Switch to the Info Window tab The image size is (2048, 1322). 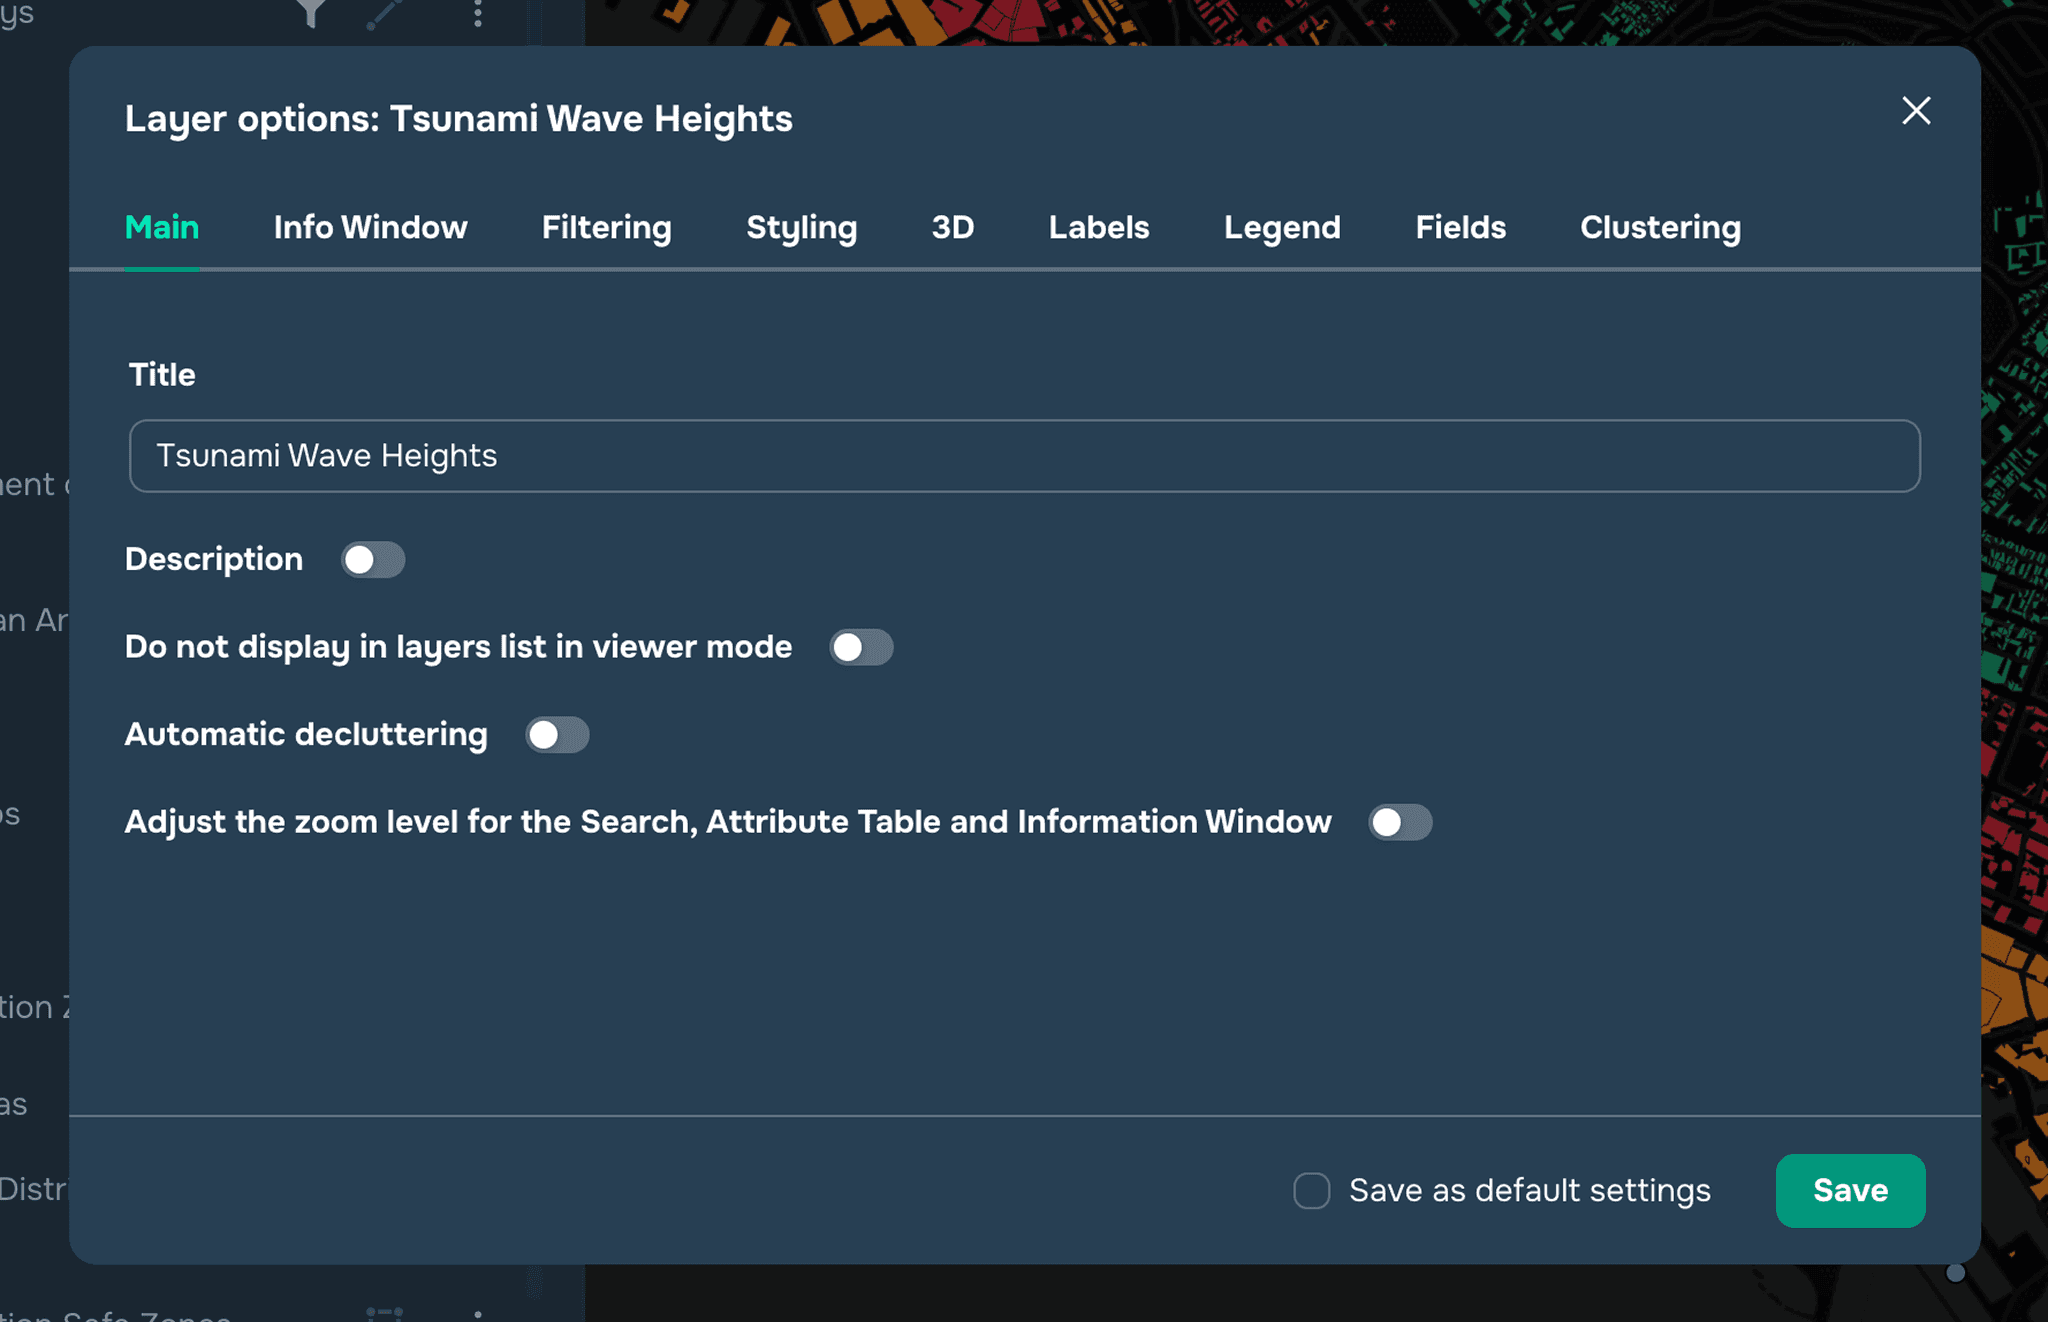click(x=370, y=228)
